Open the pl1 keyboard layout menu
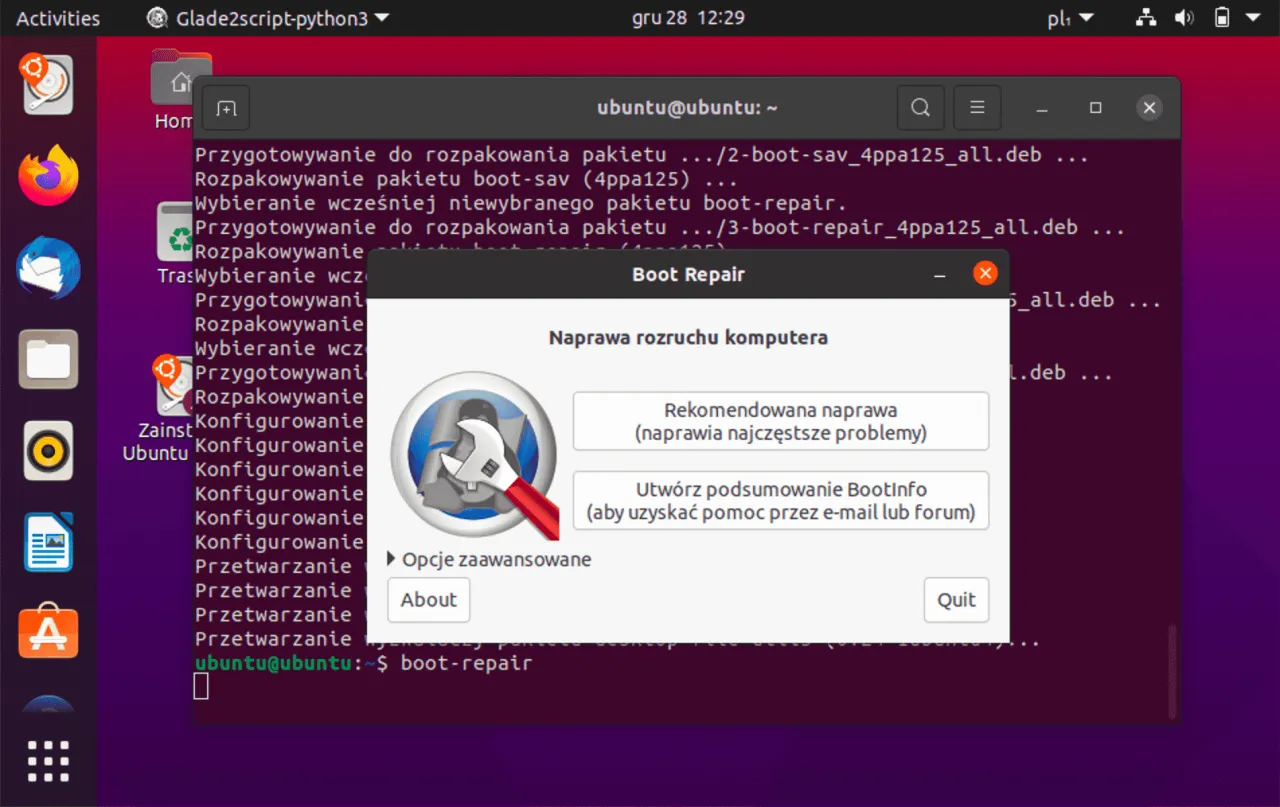 [x=1069, y=17]
